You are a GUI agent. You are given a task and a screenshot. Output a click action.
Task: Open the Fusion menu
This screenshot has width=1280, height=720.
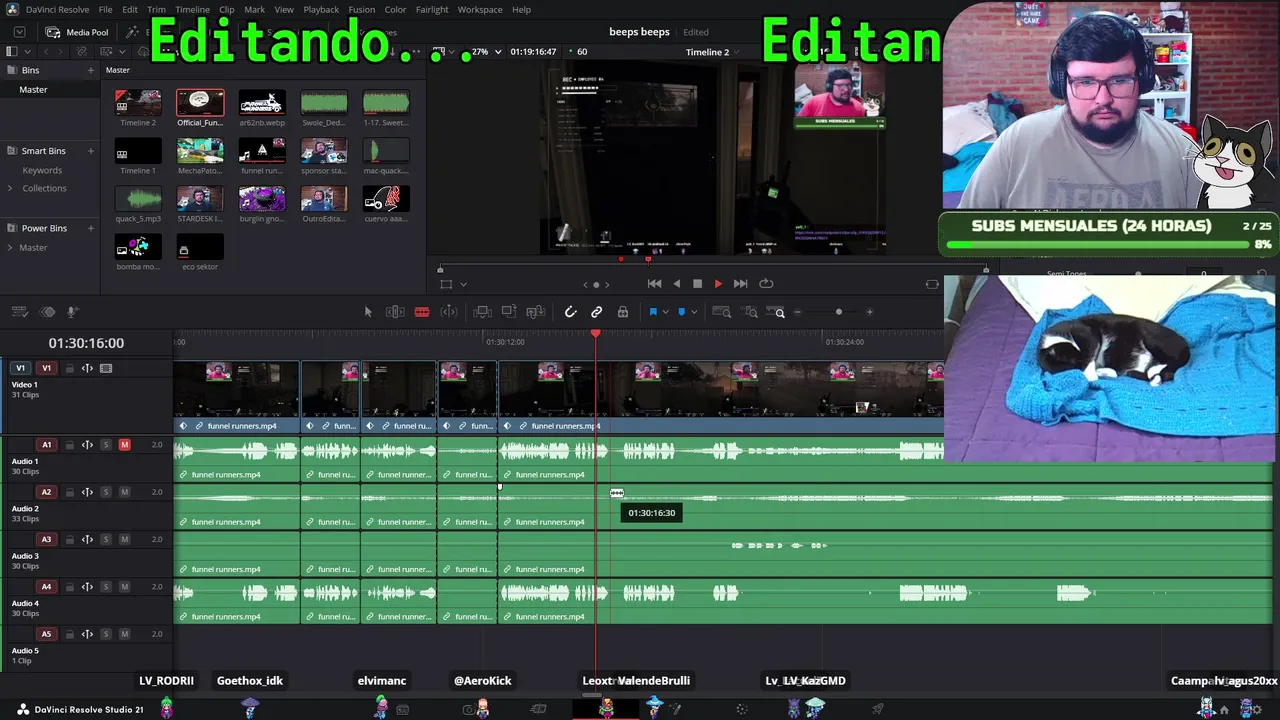tap(361, 10)
